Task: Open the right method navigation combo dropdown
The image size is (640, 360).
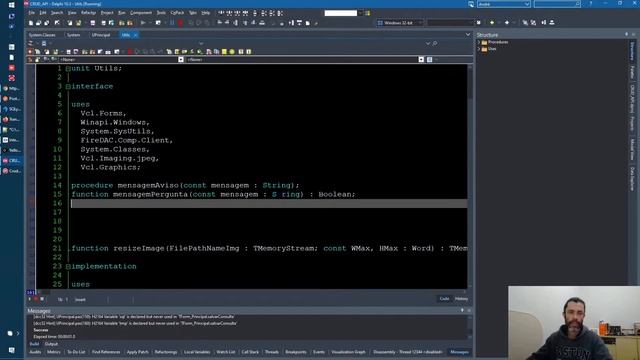Action: pos(421,60)
